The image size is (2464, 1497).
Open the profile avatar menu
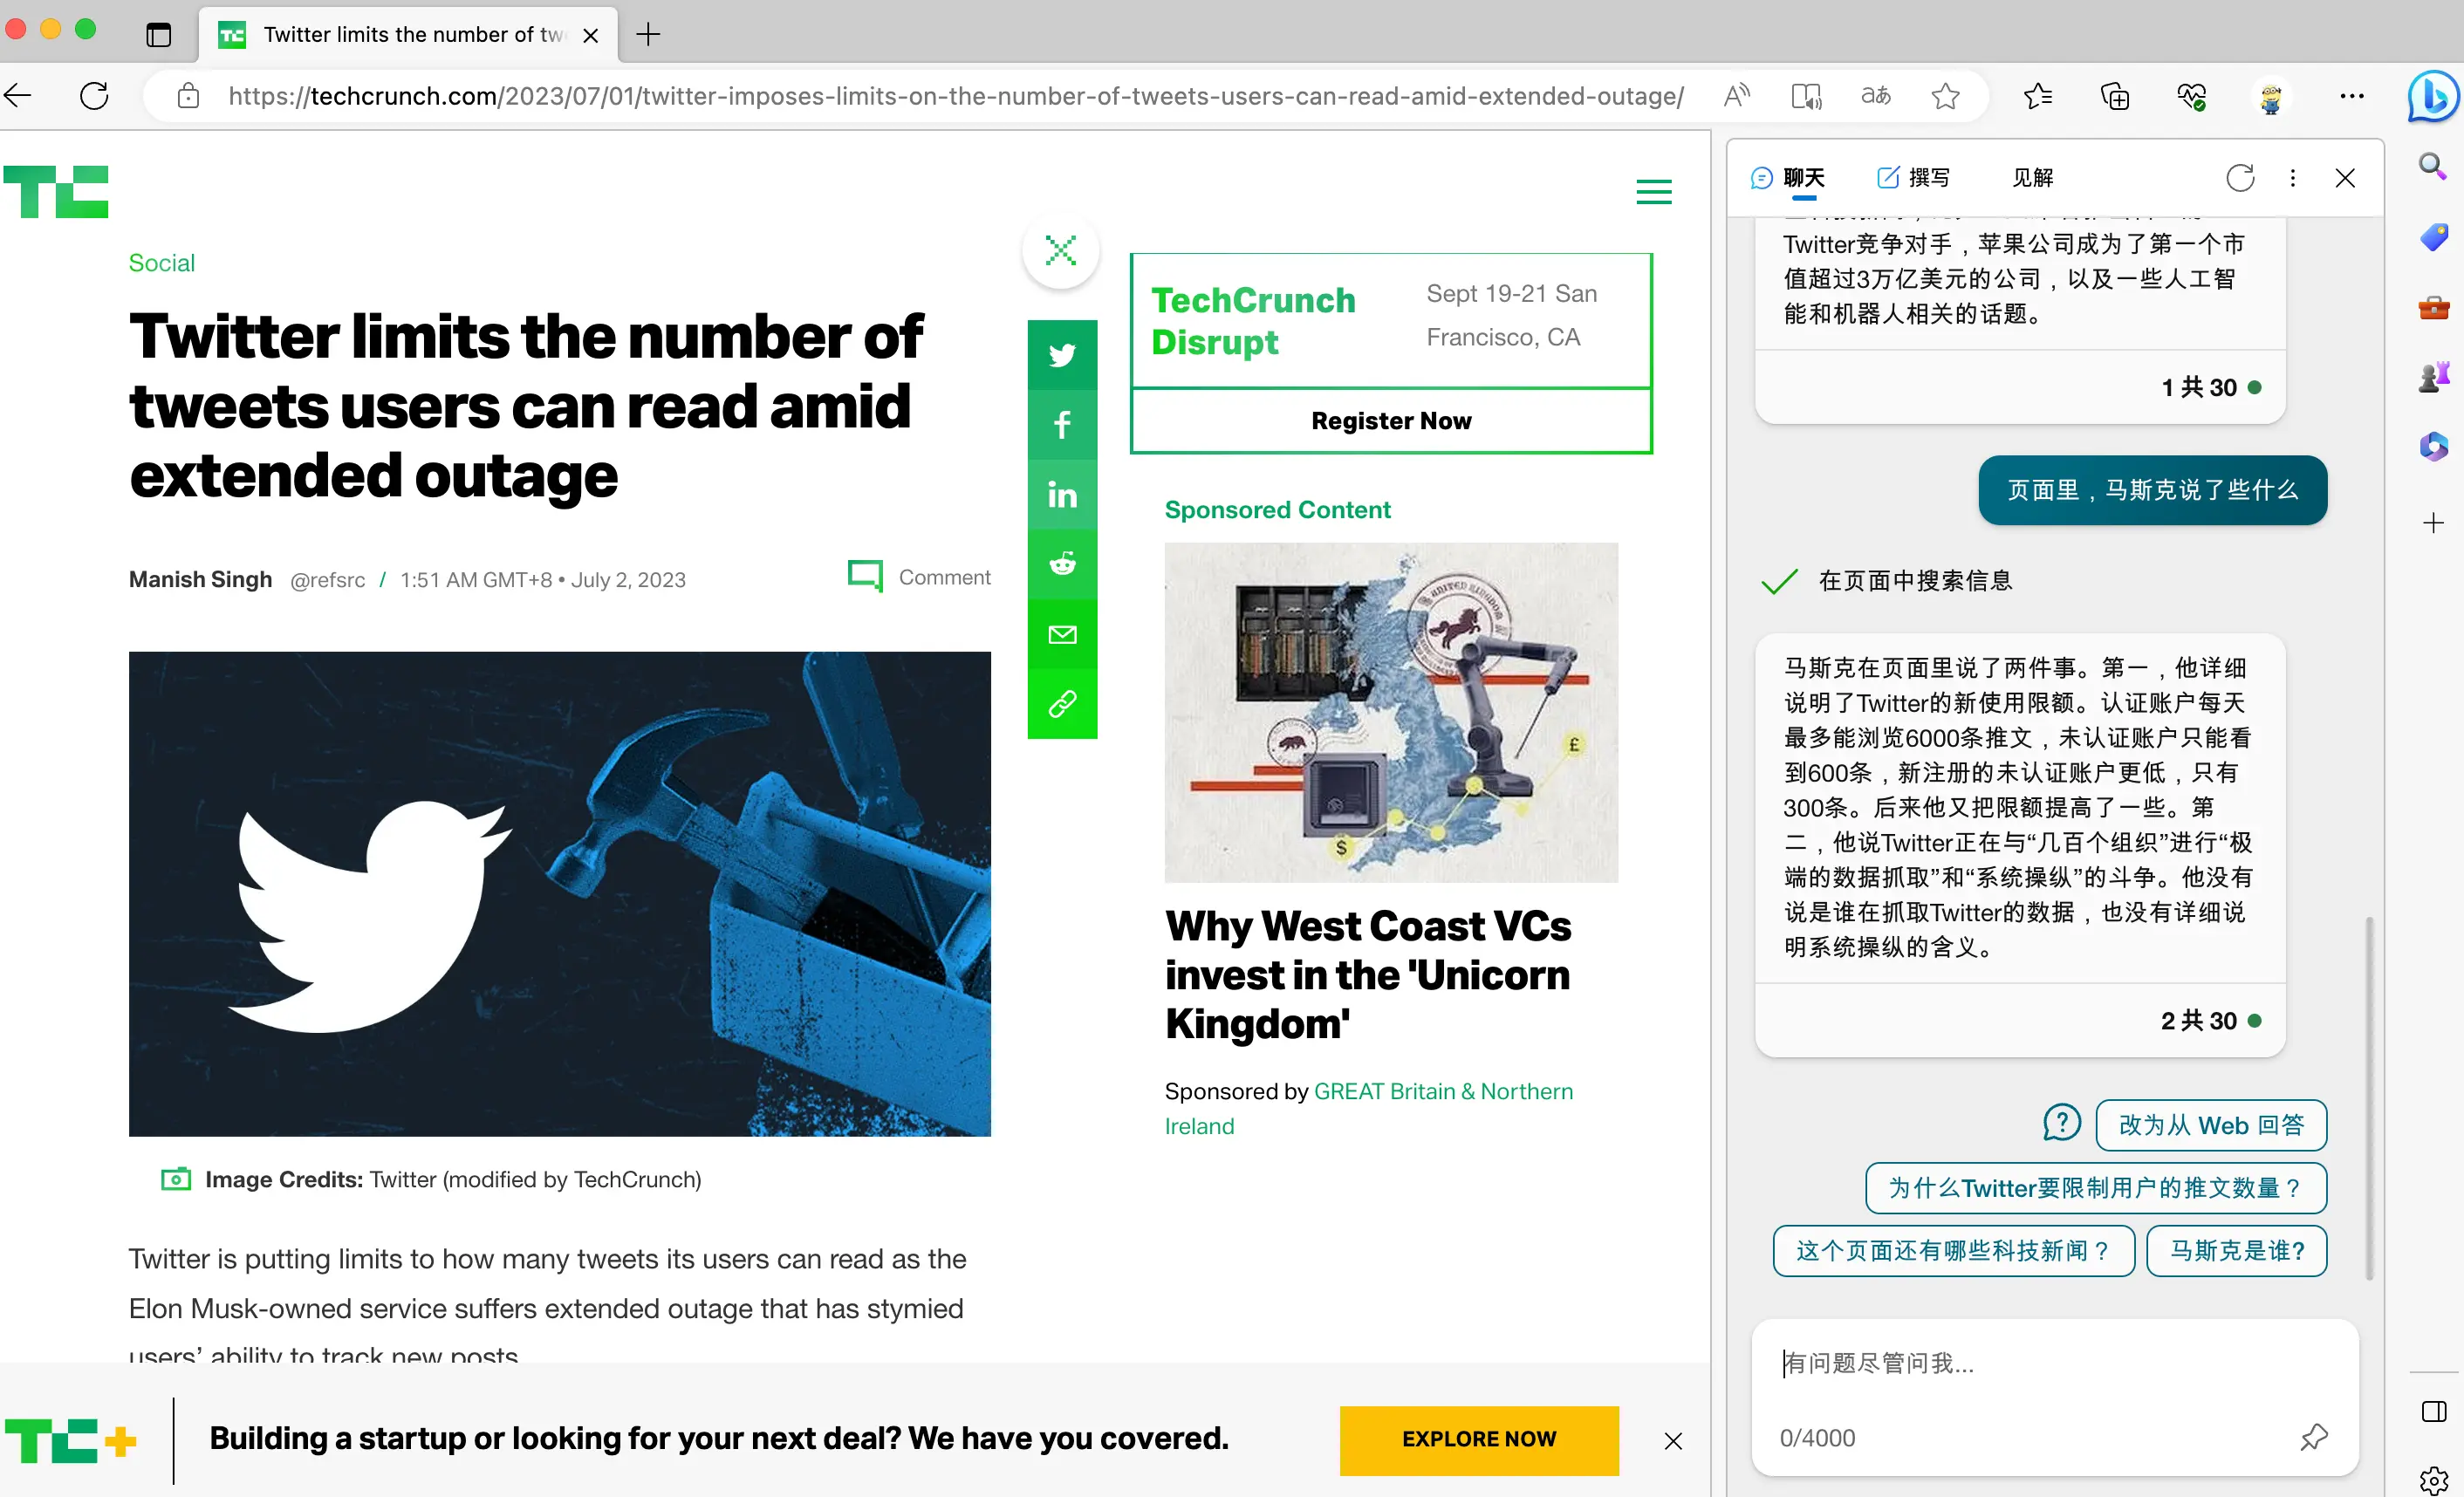tap(2271, 96)
